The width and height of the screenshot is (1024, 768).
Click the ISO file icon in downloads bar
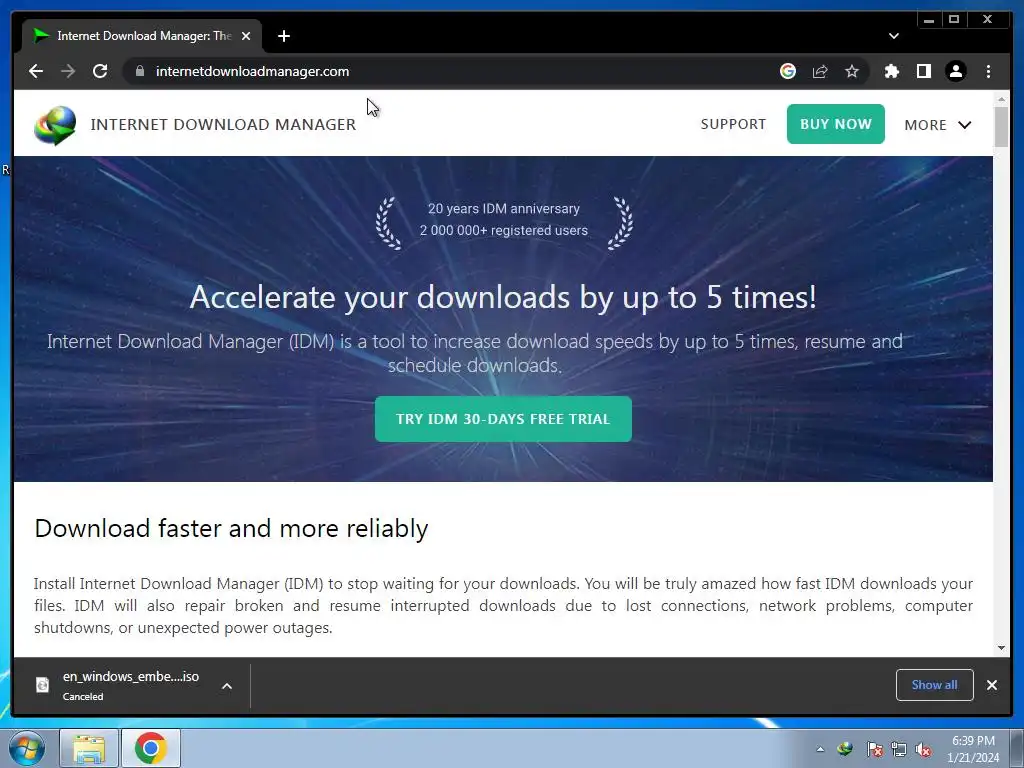point(42,684)
